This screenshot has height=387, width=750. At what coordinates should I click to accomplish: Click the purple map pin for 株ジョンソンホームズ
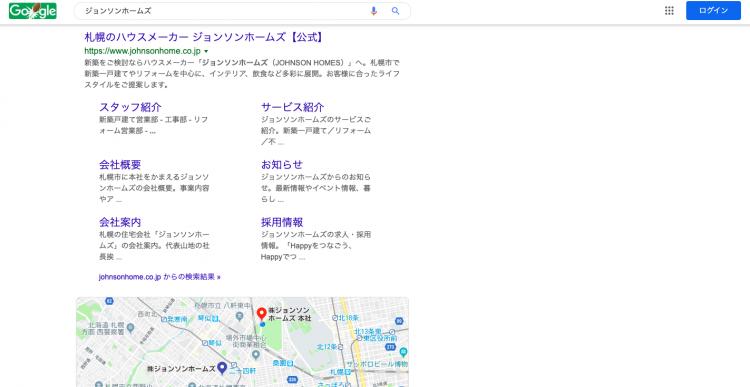point(222,367)
